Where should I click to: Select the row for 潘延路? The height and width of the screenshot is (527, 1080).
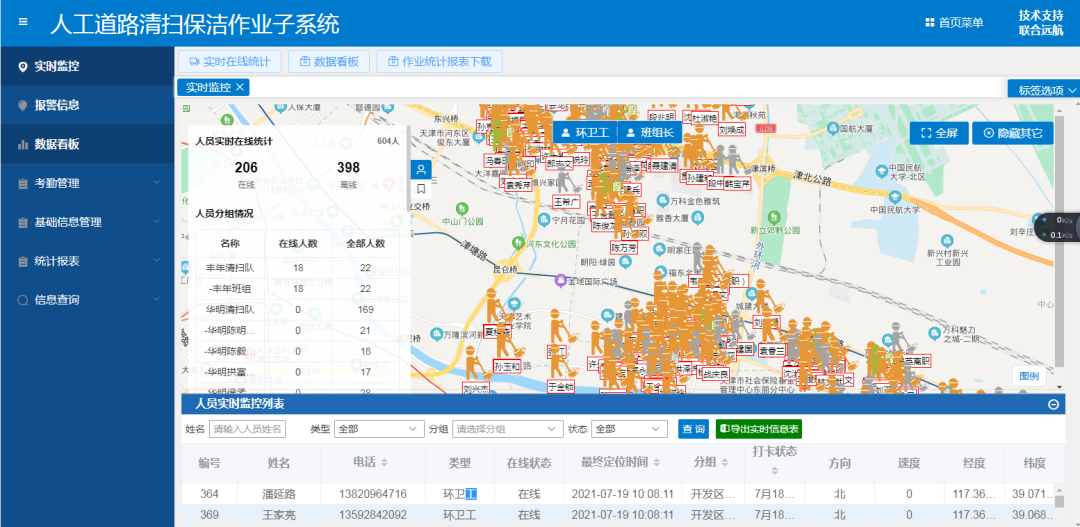(618, 494)
